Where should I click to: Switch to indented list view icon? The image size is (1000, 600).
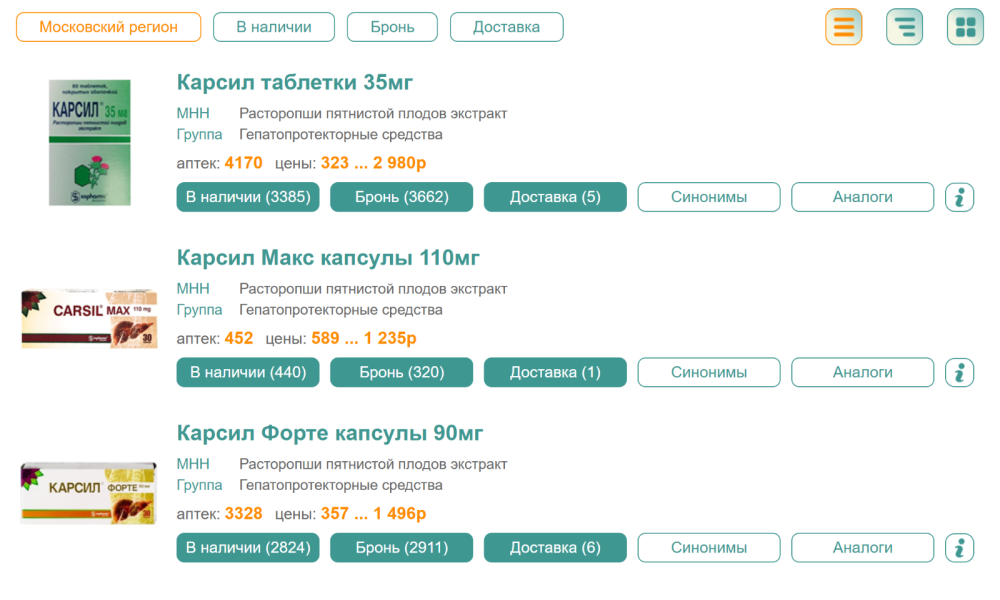coord(904,27)
